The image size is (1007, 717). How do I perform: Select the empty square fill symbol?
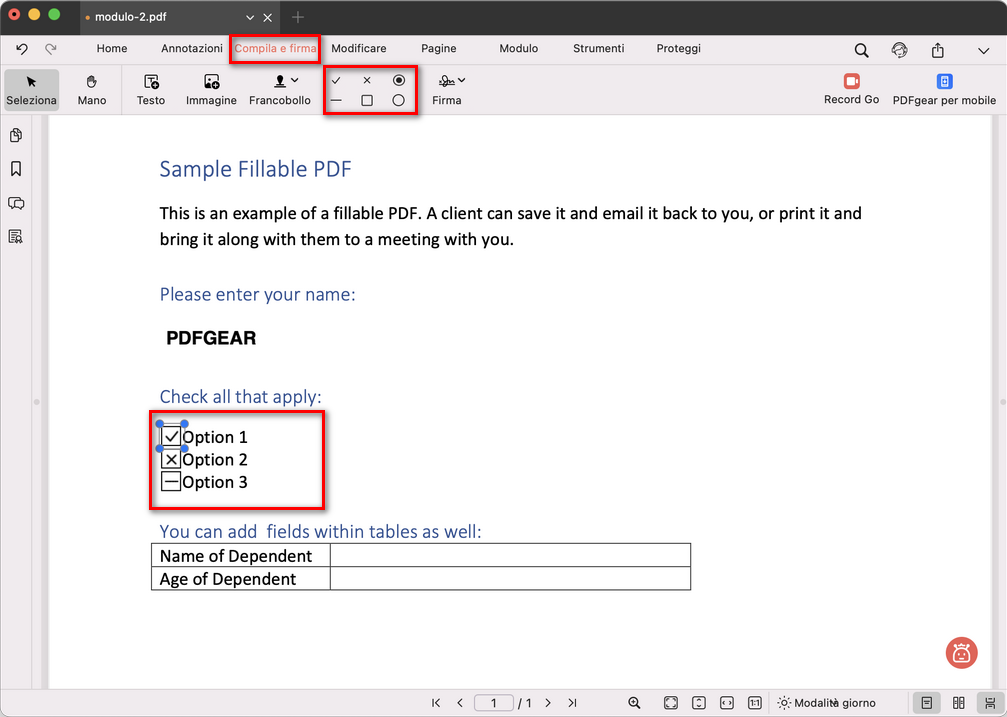tap(367, 100)
